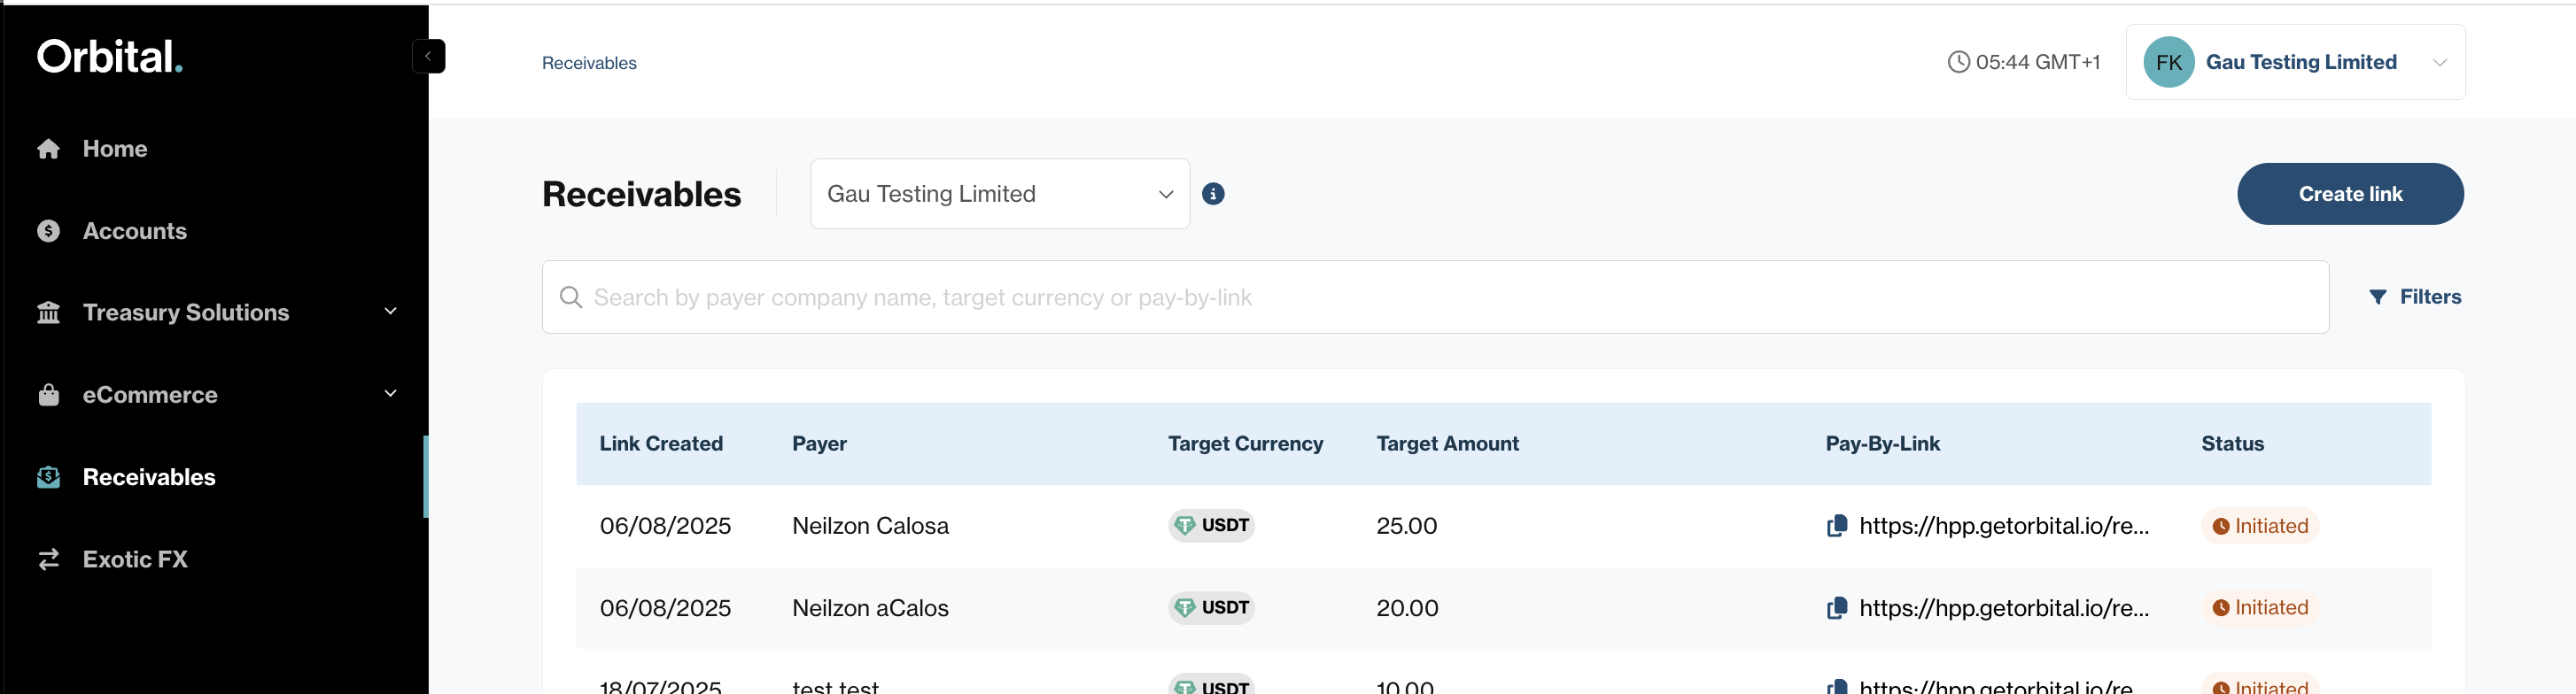This screenshot has width=2576, height=694.
Task: Open the Gau Testing Limited entity dropdown
Action: coord(1000,194)
